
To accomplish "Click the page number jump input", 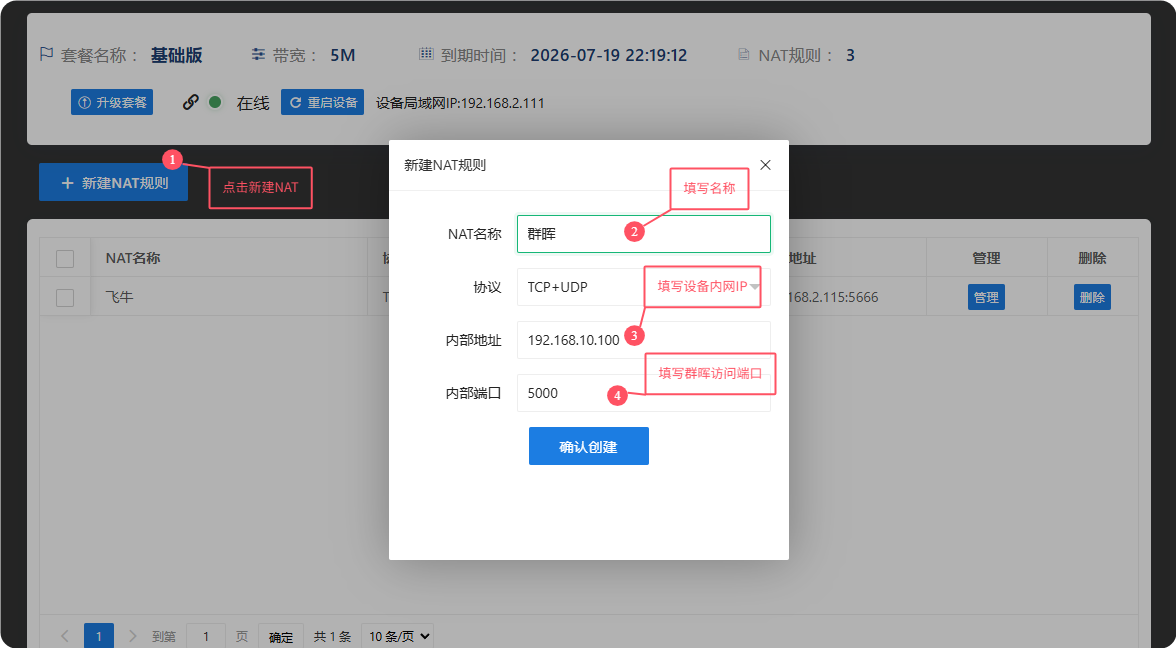I will coord(206,636).
